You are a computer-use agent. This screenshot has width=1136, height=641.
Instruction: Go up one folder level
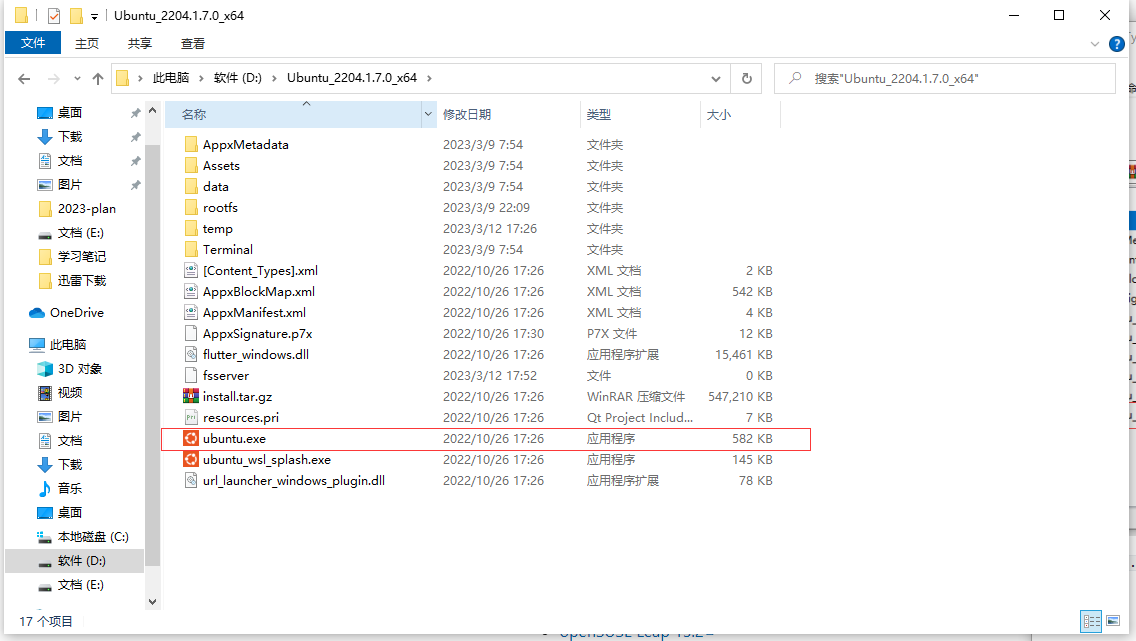(x=98, y=78)
